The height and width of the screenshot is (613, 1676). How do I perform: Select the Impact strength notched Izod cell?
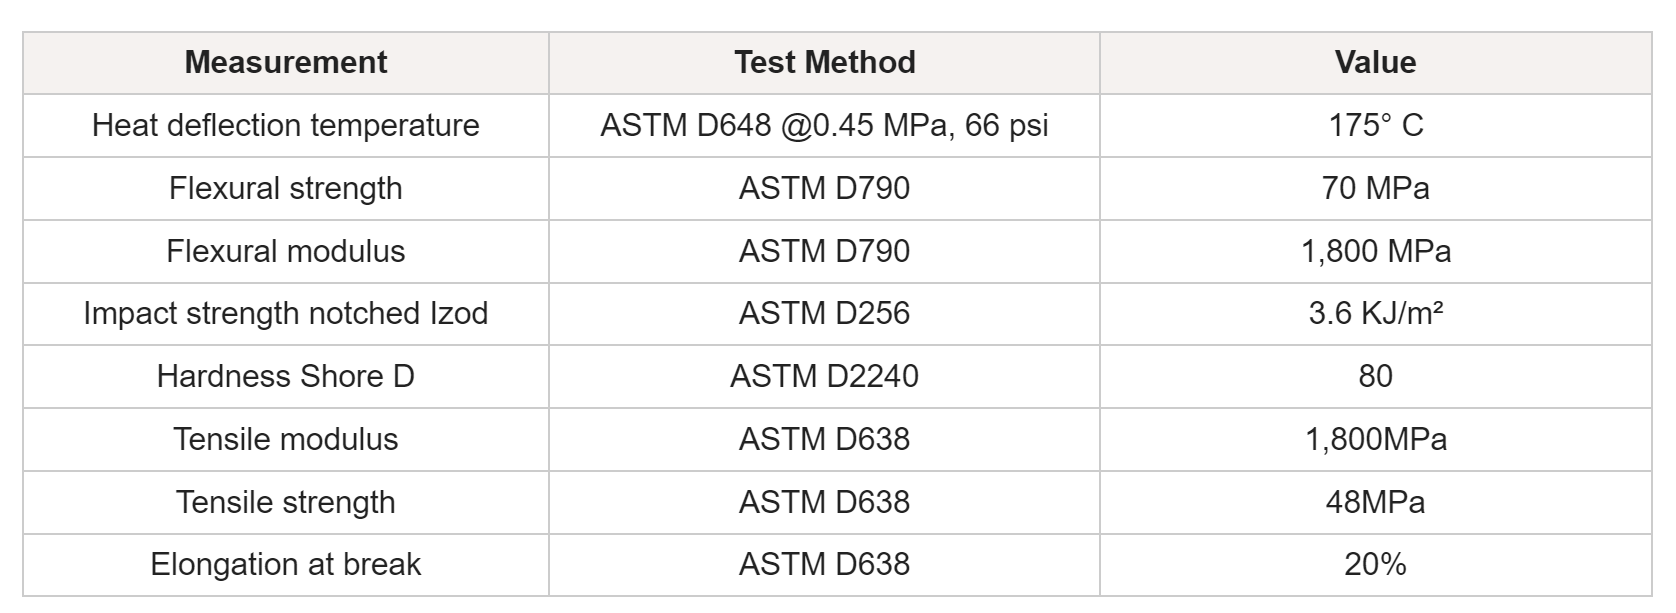(x=286, y=315)
